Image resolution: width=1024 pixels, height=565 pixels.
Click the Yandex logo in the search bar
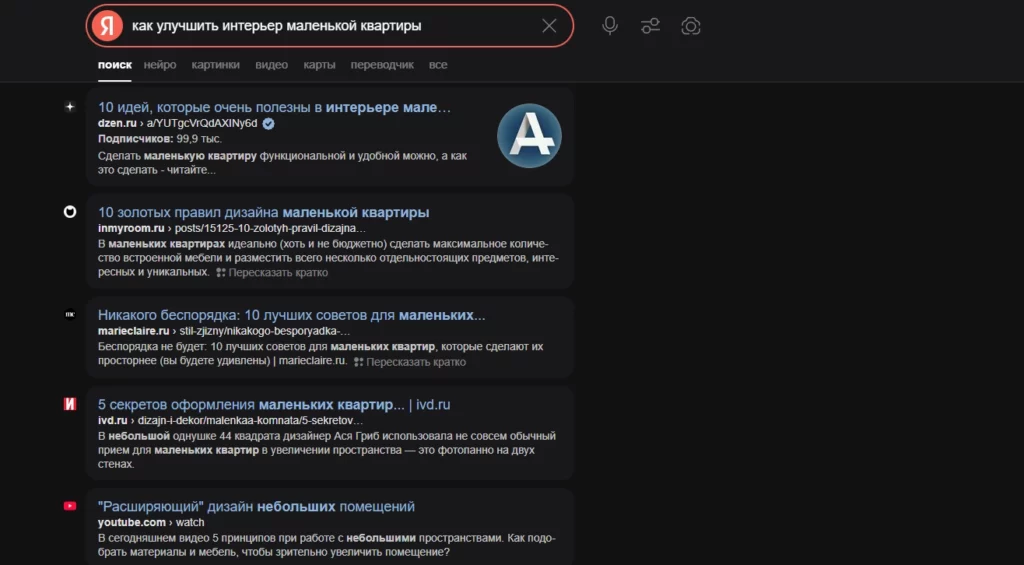point(106,26)
